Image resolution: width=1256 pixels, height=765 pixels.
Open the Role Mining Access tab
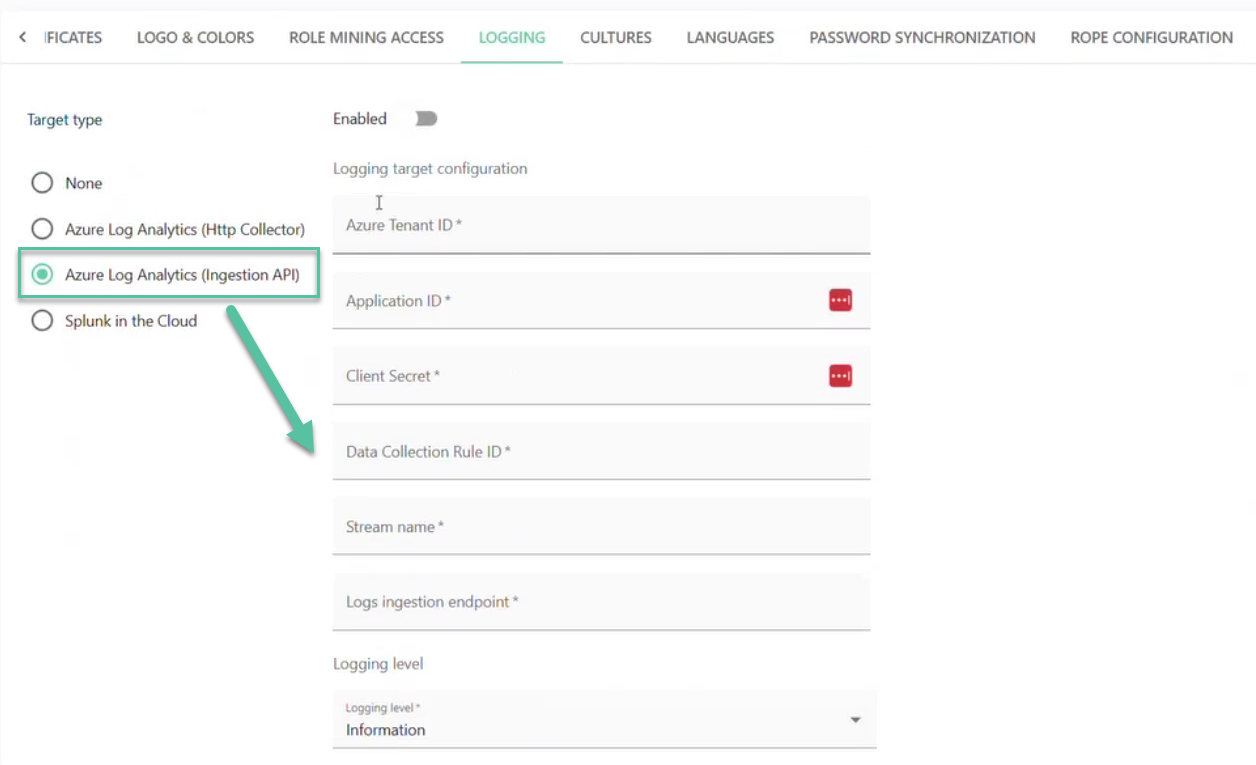[x=366, y=37]
